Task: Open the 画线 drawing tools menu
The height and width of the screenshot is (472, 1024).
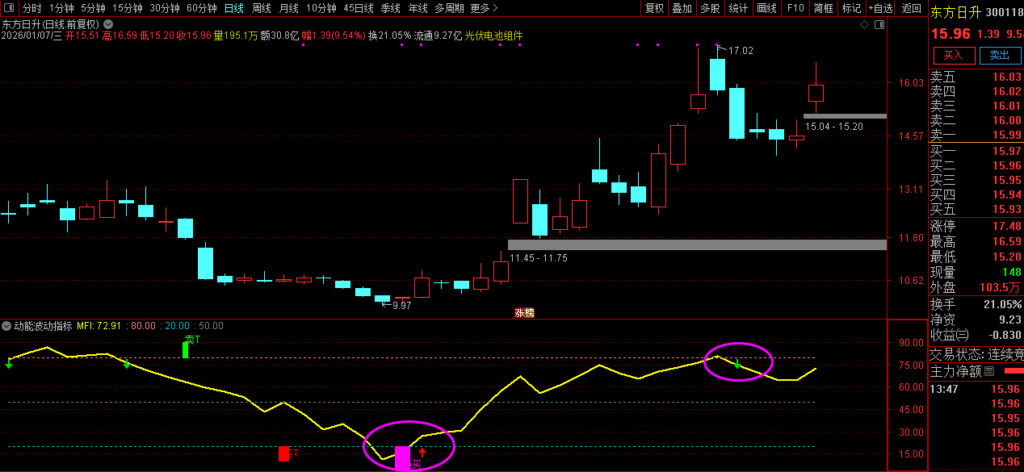Action: [767, 8]
